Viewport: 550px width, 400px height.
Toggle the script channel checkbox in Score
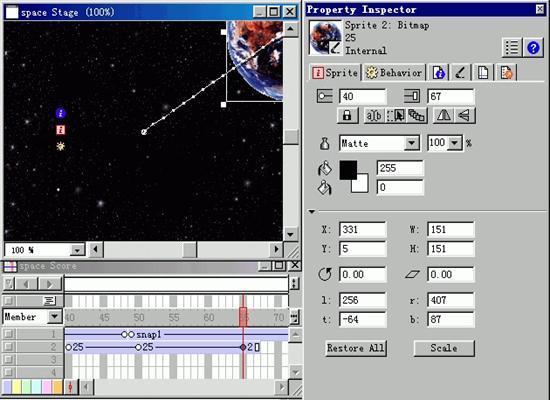pos(9,301)
